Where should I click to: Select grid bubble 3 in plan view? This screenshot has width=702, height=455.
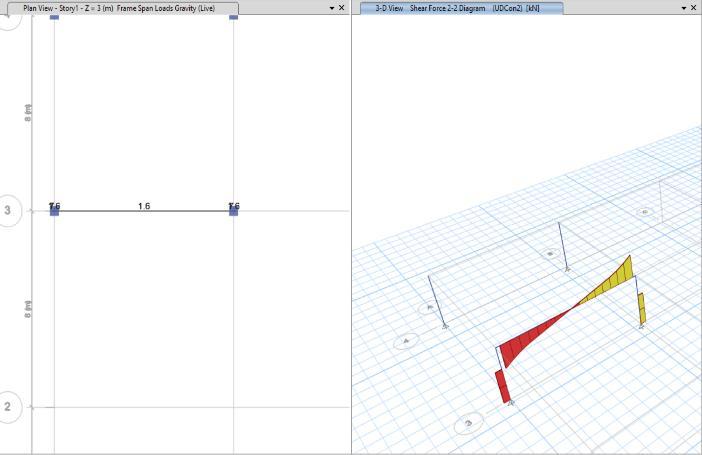8,210
